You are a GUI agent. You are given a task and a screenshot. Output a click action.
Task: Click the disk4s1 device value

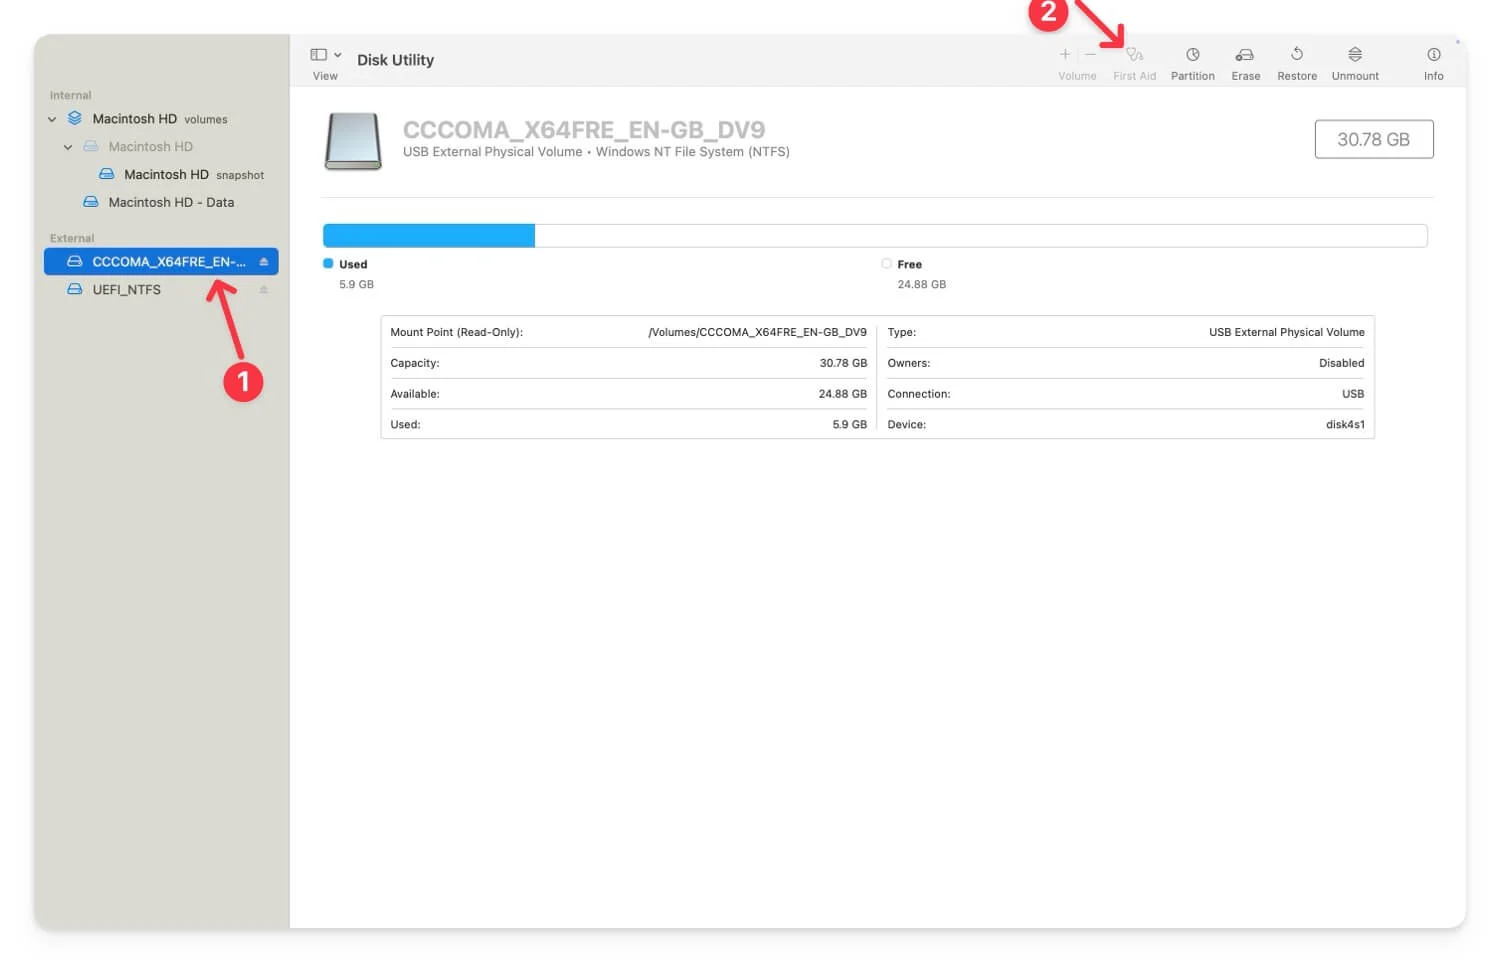click(x=1345, y=425)
